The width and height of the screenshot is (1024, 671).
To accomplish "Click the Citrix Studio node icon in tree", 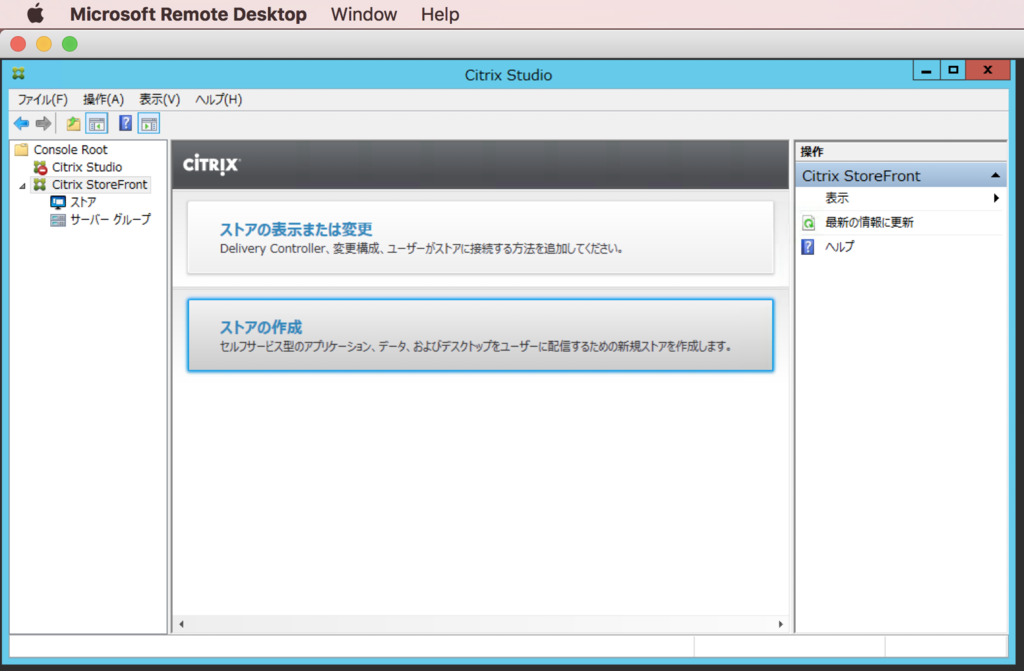I will 40,167.
